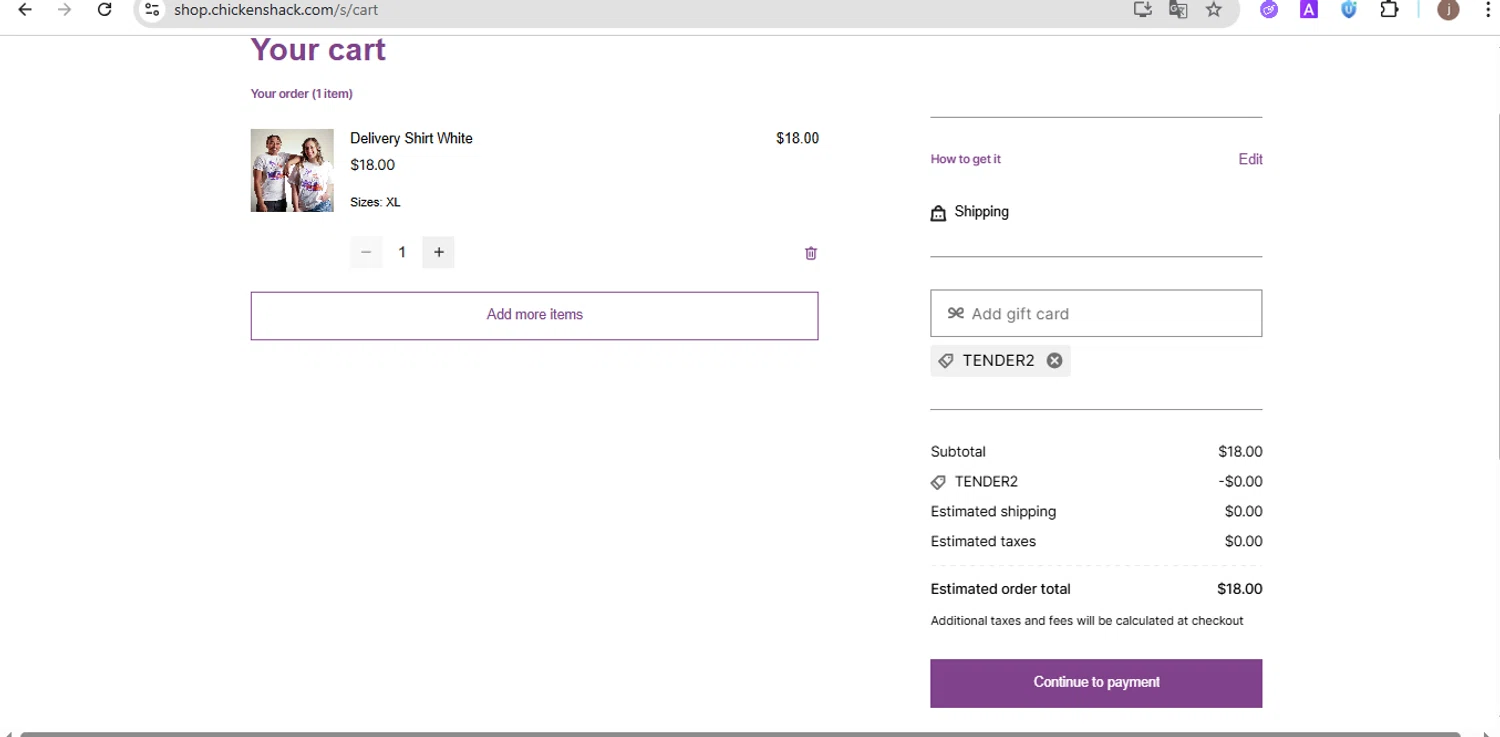
Task: Open the purple round extension icon
Action: [1269, 10]
